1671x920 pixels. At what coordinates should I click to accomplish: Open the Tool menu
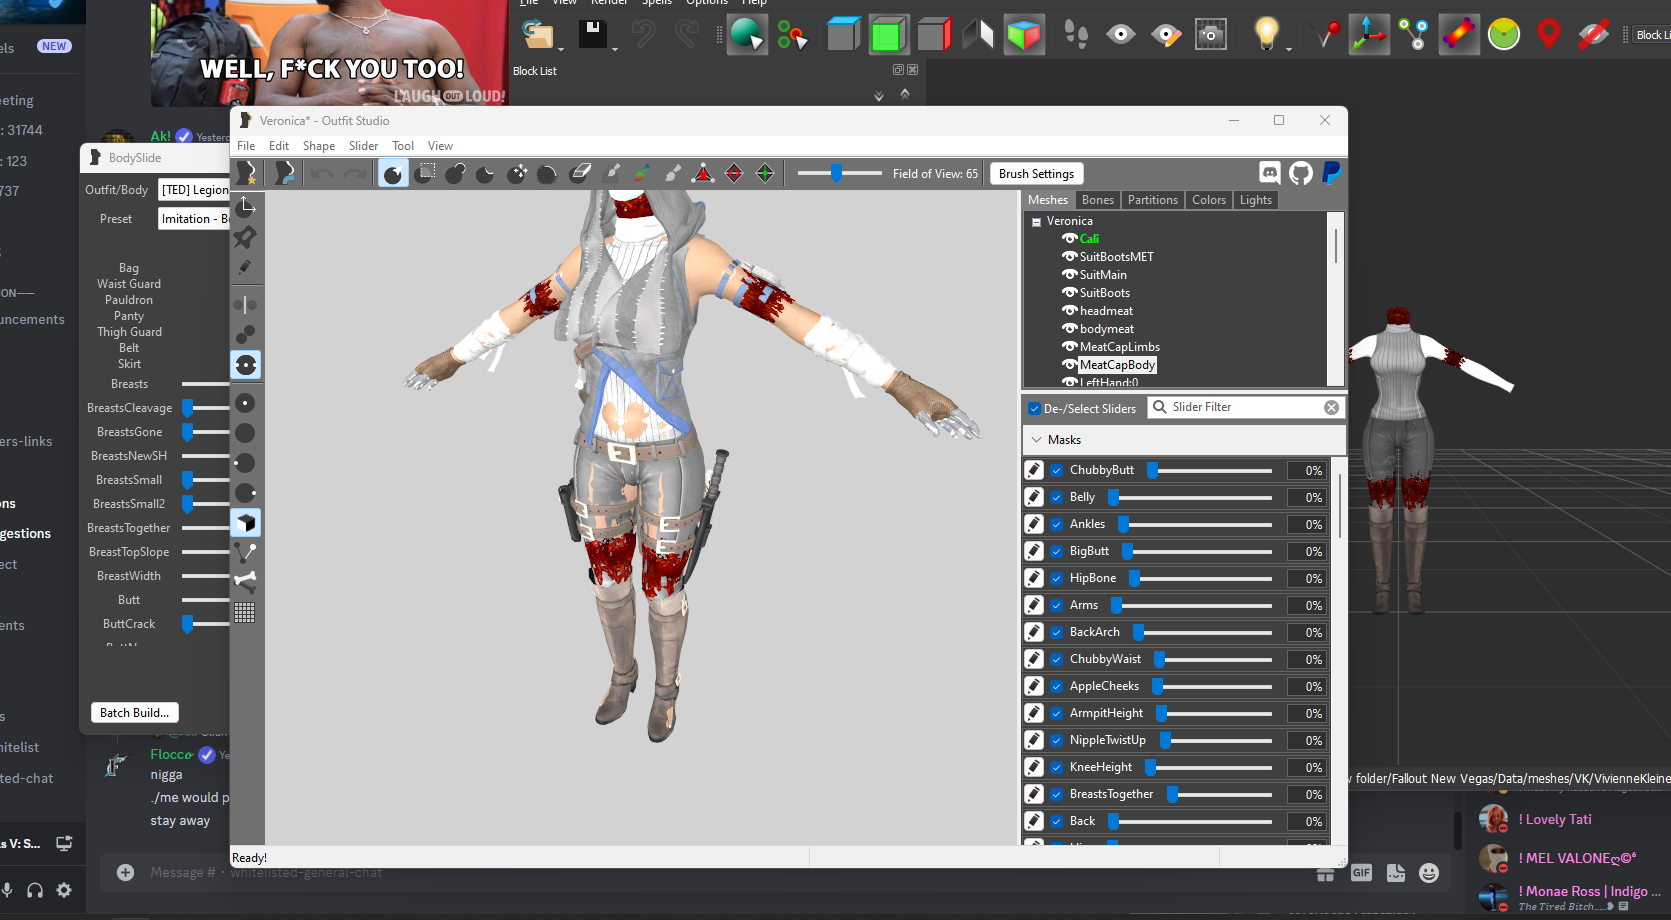403,146
